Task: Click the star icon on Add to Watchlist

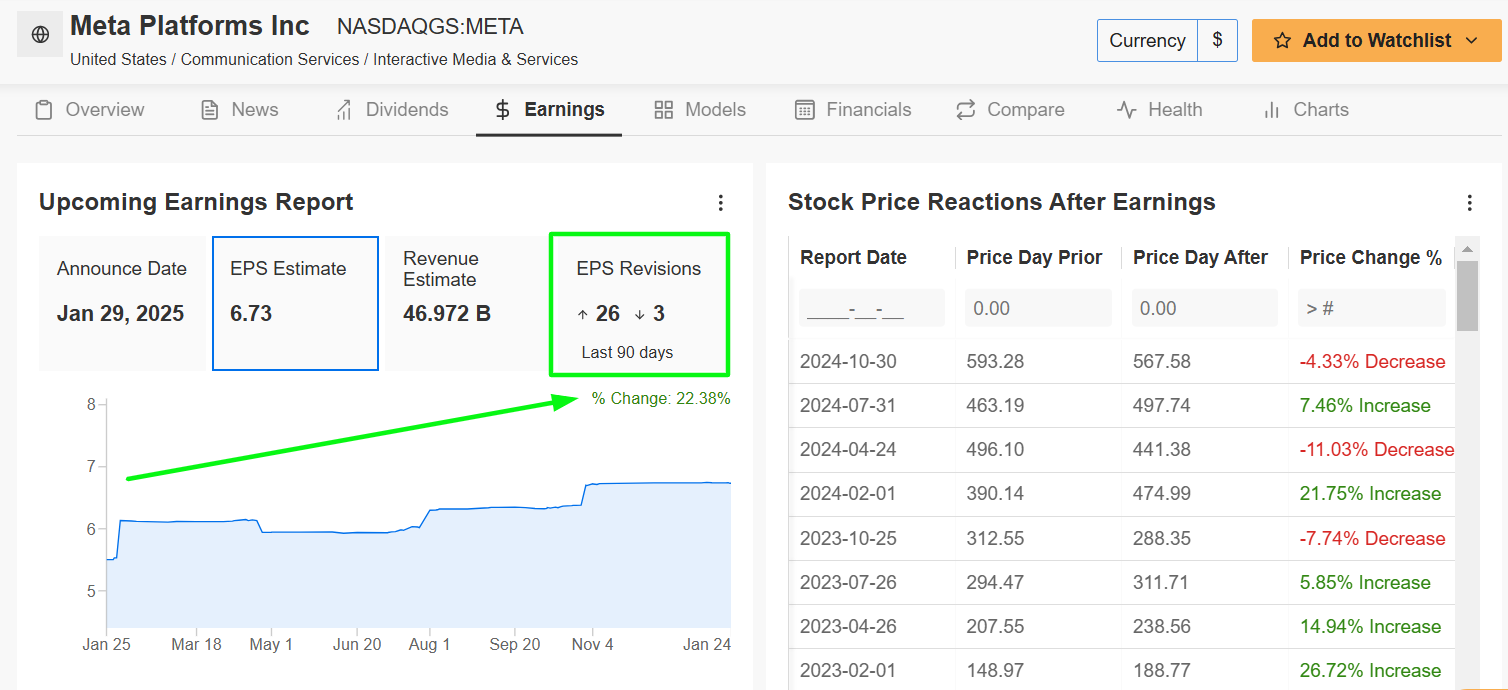Action: (1283, 41)
